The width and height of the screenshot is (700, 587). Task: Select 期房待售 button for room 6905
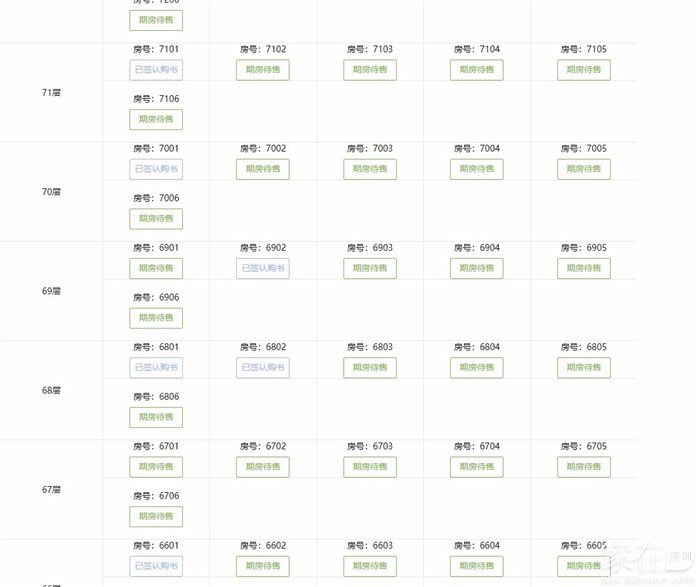point(584,268)
